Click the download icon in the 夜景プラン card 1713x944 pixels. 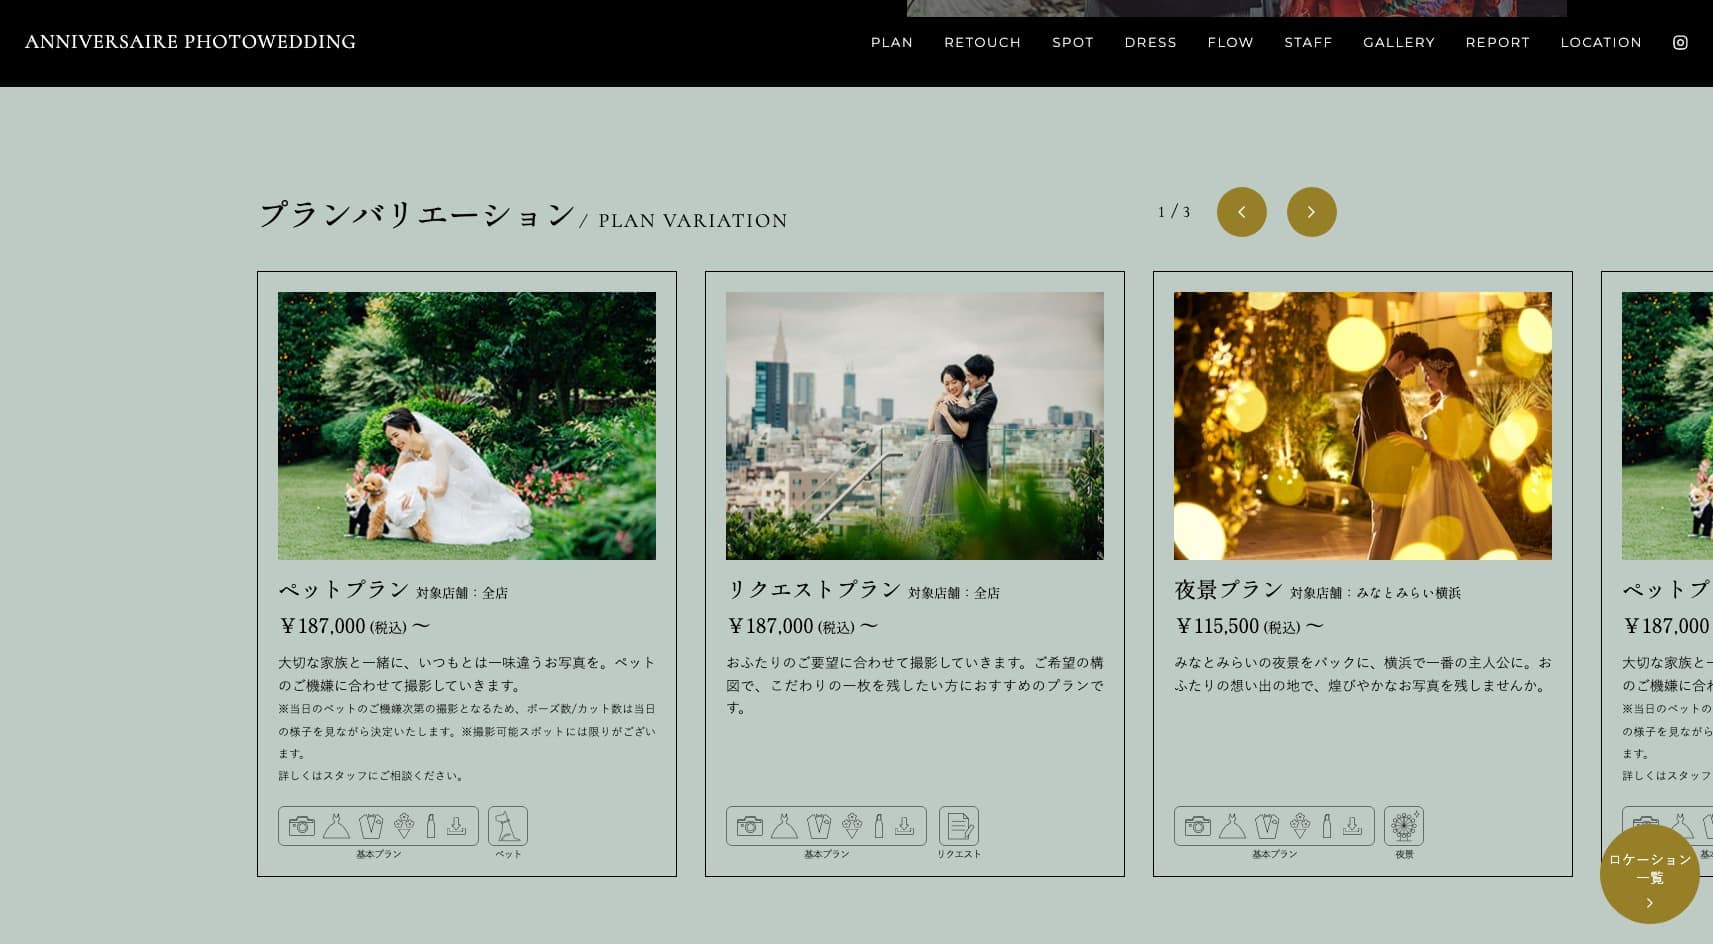[x=1352, y=826]
